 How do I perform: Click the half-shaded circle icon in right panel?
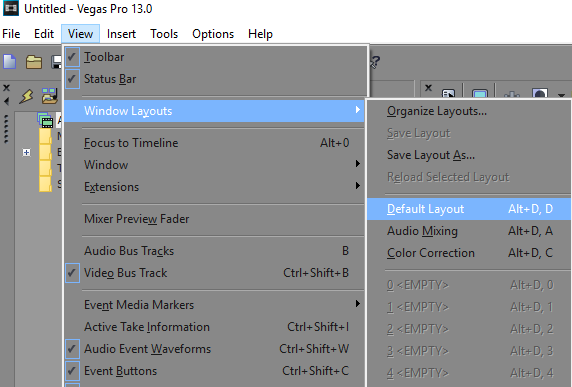(540, 94)
